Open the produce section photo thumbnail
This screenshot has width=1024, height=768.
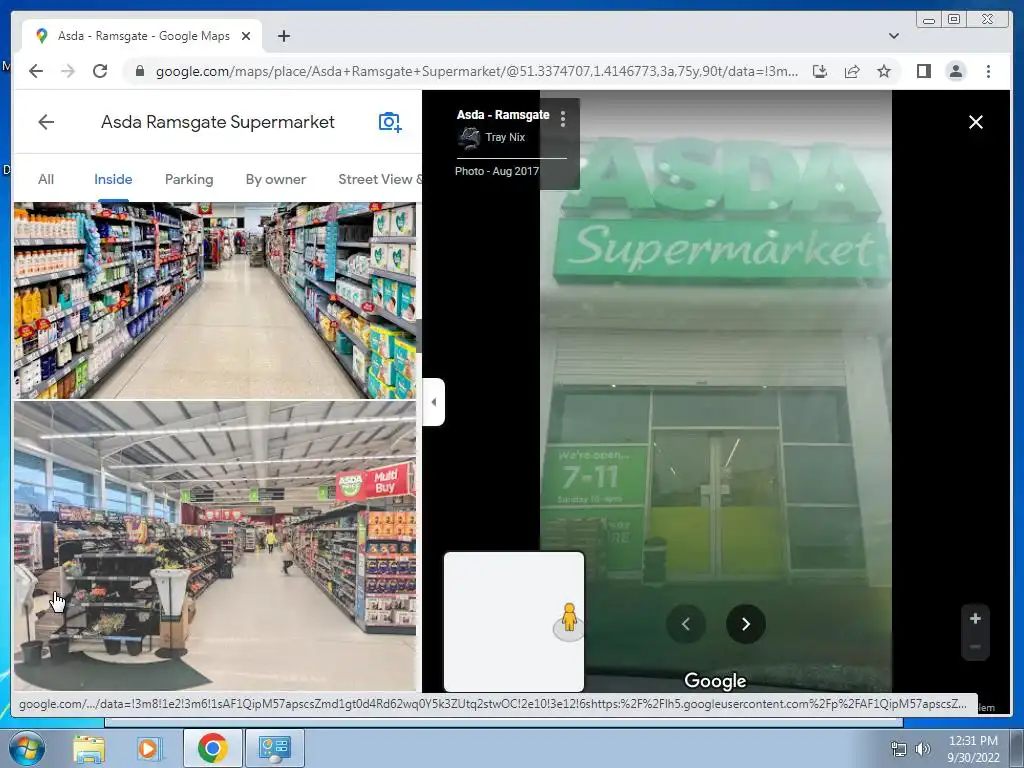pyautogui.click(x=215, y=546)
